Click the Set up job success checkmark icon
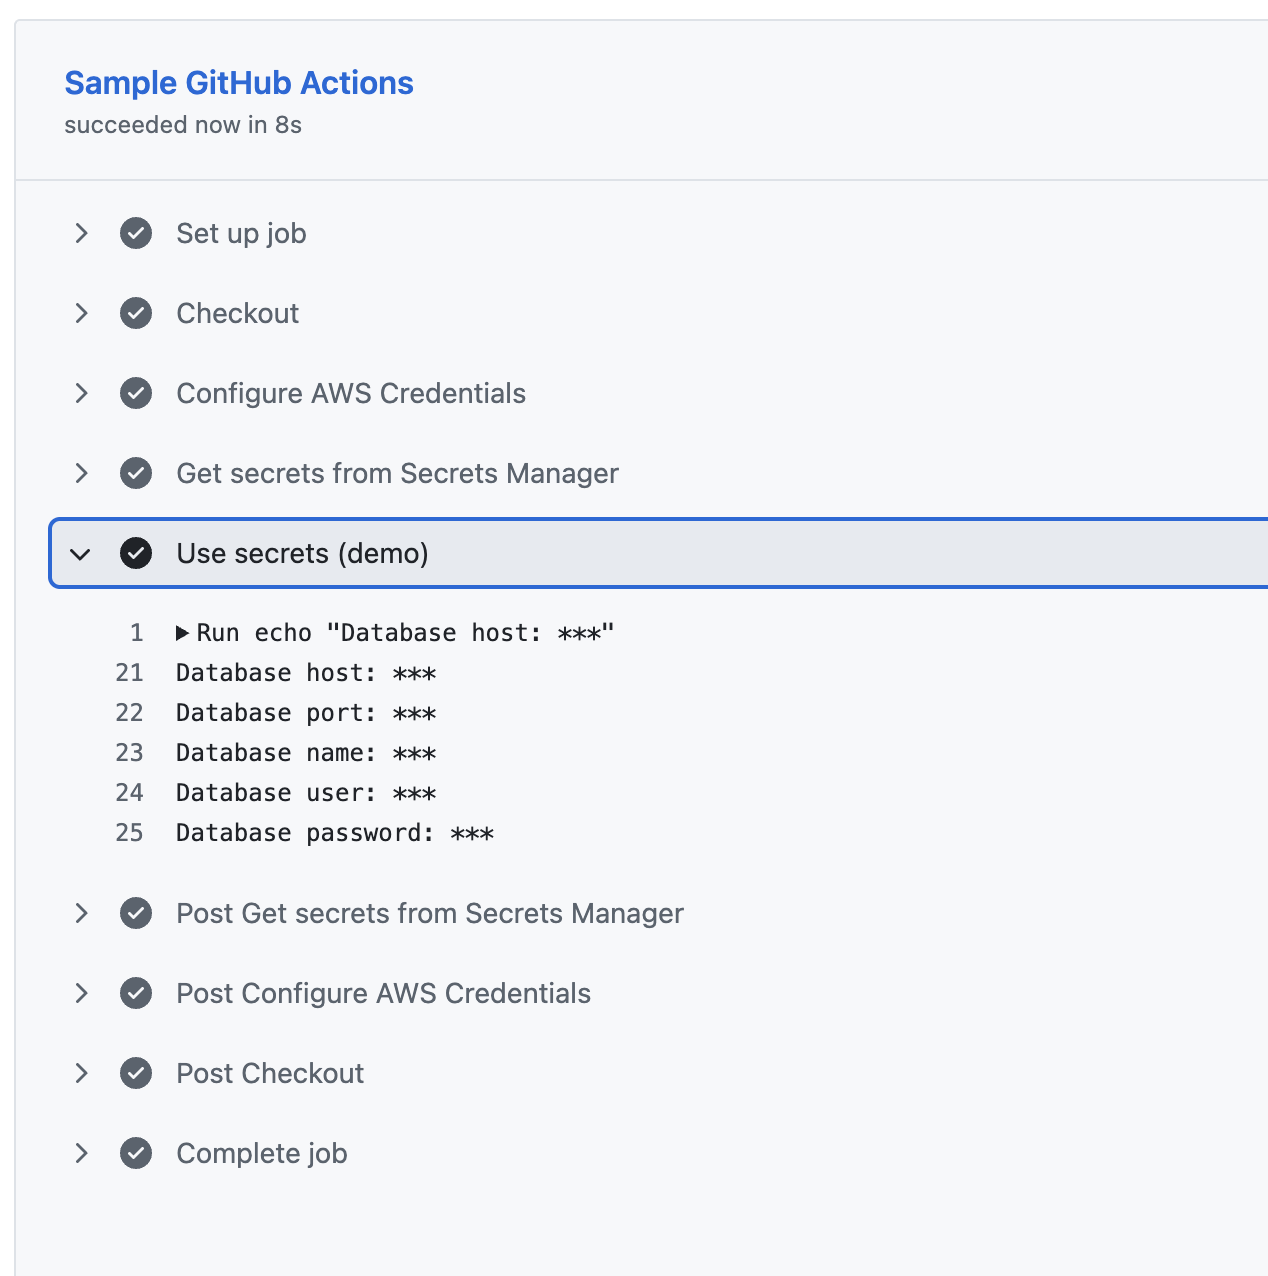 [136, 233]
